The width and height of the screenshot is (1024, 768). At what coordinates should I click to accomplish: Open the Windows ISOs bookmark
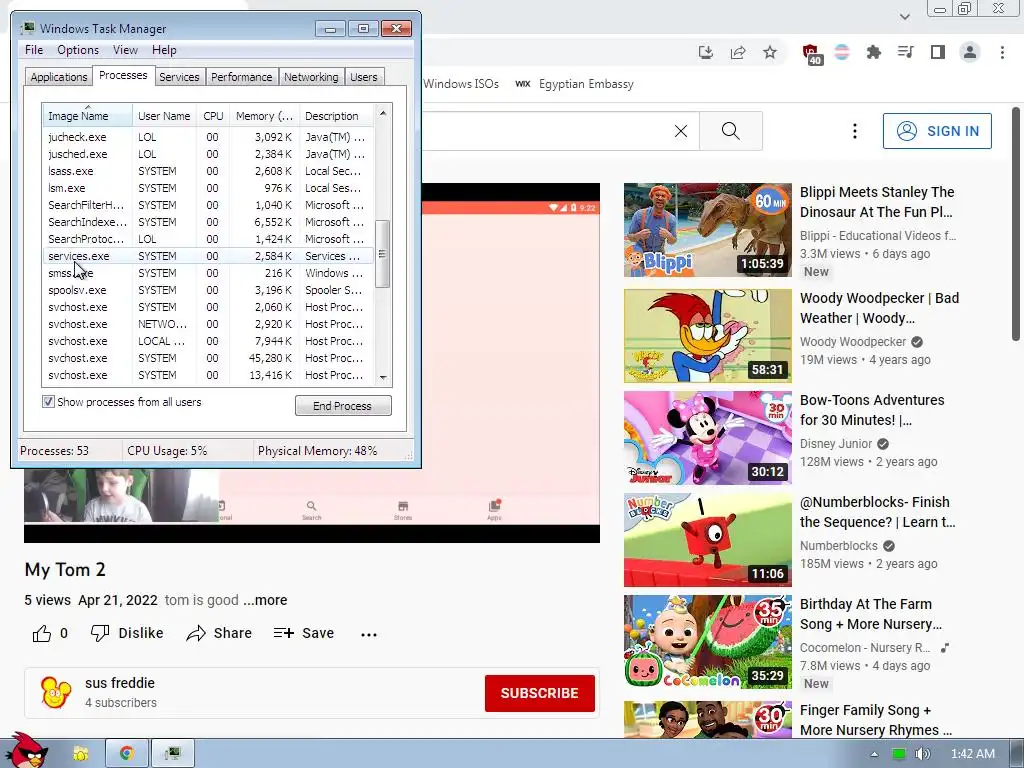click(x=461, y=84)
